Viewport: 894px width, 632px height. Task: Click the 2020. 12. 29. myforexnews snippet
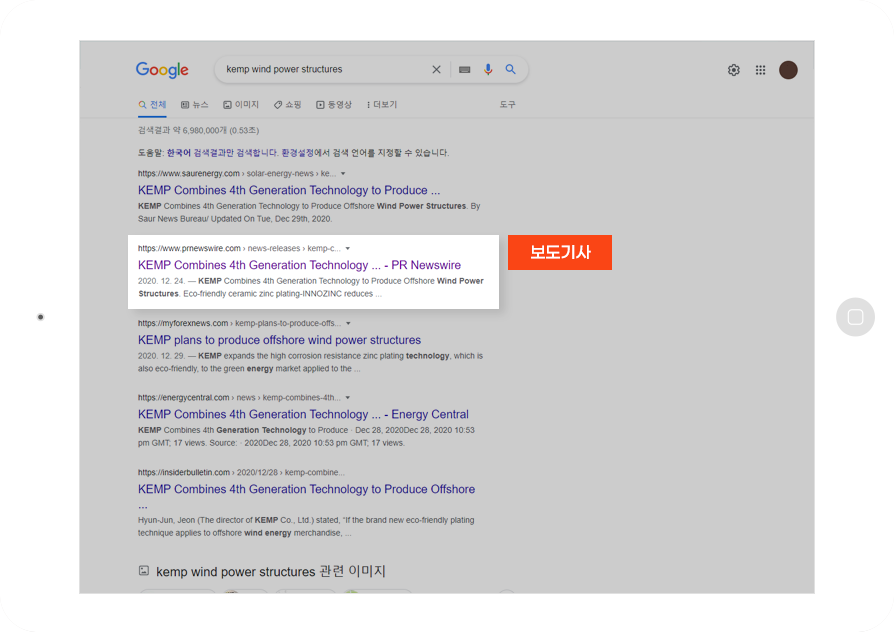[x=310, y=362]
